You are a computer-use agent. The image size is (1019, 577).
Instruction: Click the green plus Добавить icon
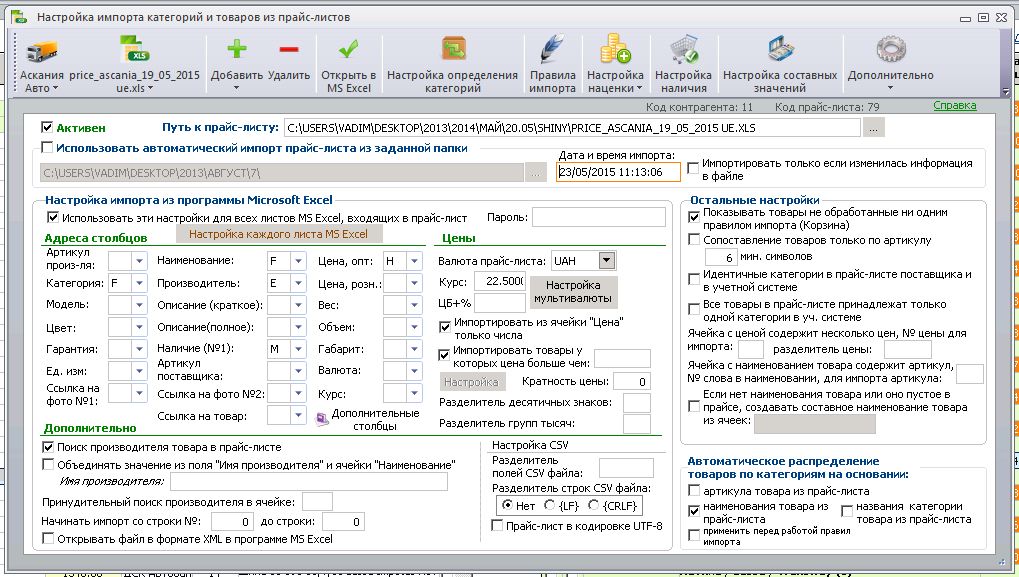[x=237, y=49]
